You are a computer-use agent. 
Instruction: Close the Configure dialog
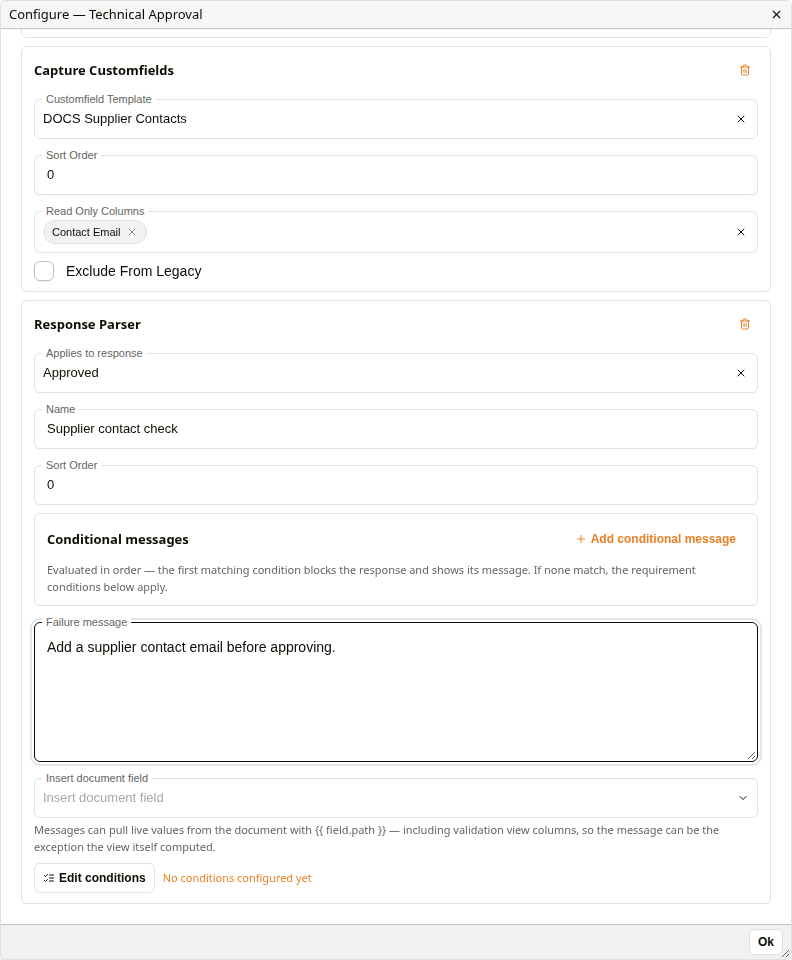click(x=776, y=14)
